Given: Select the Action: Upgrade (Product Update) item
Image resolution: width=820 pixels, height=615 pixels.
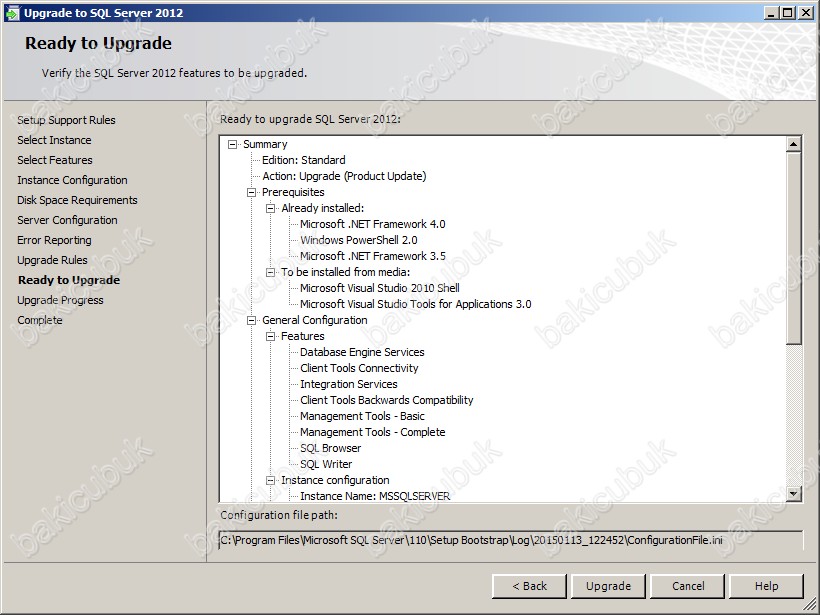Looking at the screenshot, I should point(344,176).
